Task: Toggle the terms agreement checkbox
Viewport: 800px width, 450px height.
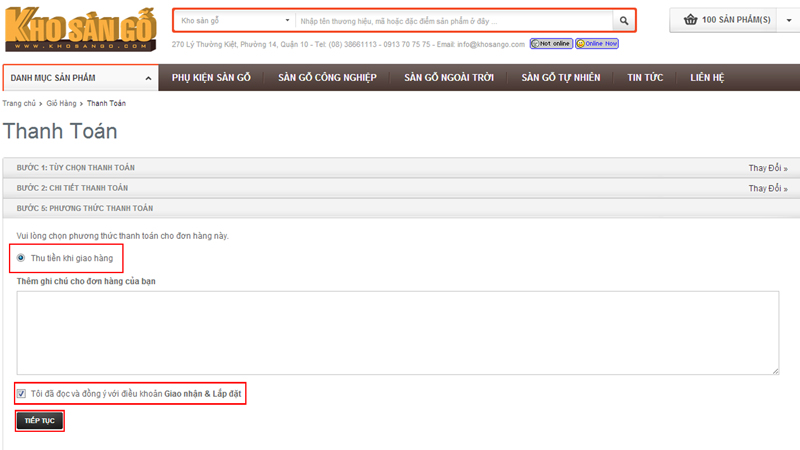Action: click(x=21, y=393)
